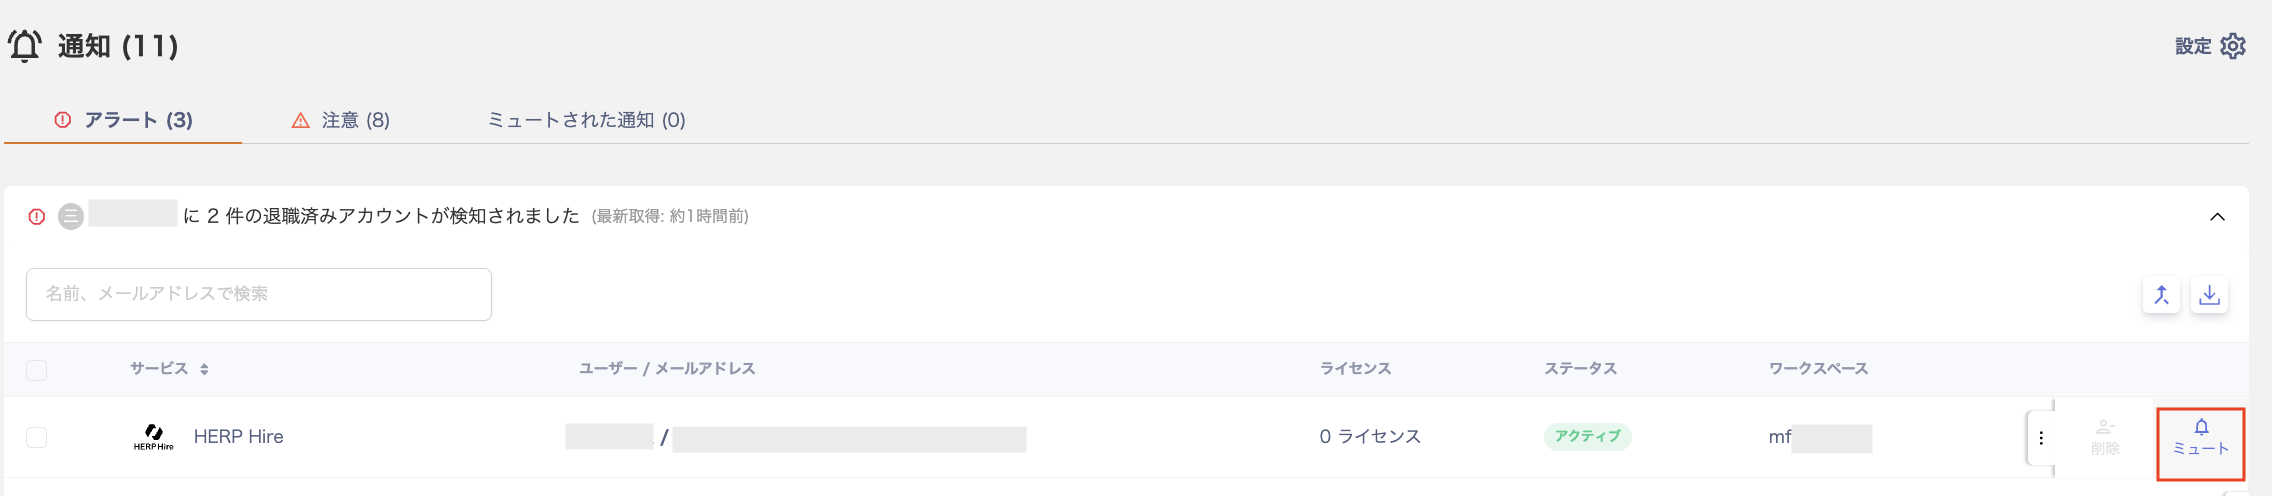Check the HERP Hire row checkbox
Screen dimensions: 2272x496
pos(37,437)
